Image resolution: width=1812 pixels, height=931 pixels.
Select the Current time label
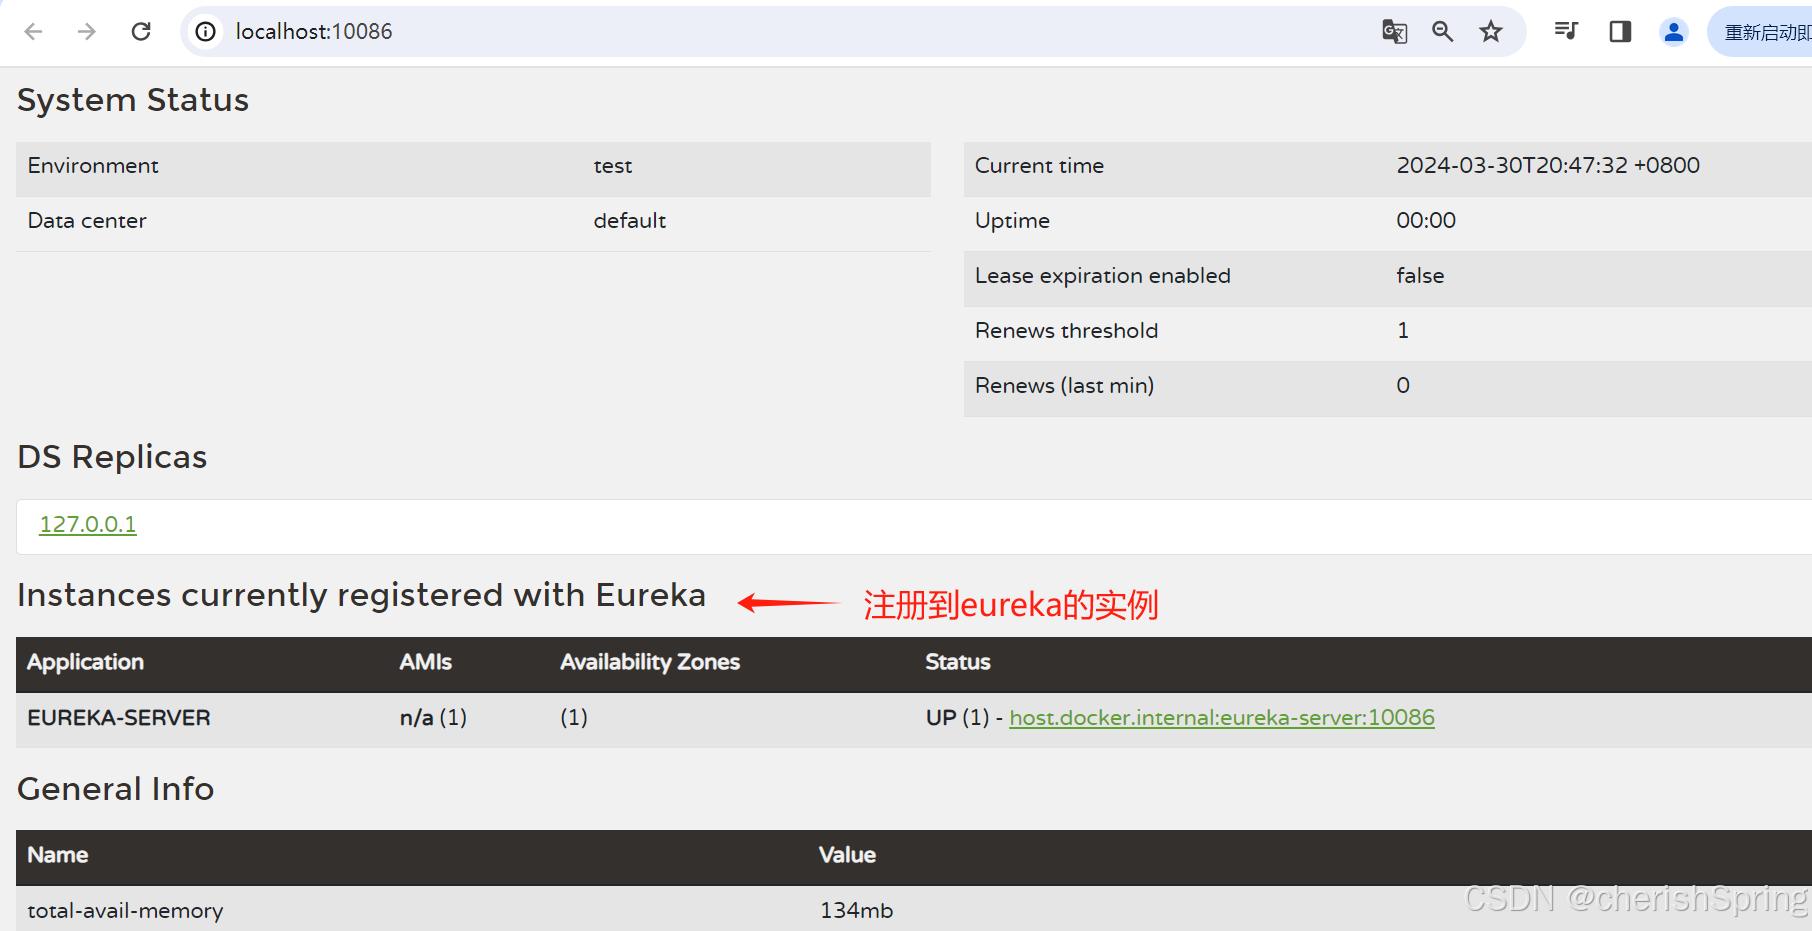(x=1040, y=166)
